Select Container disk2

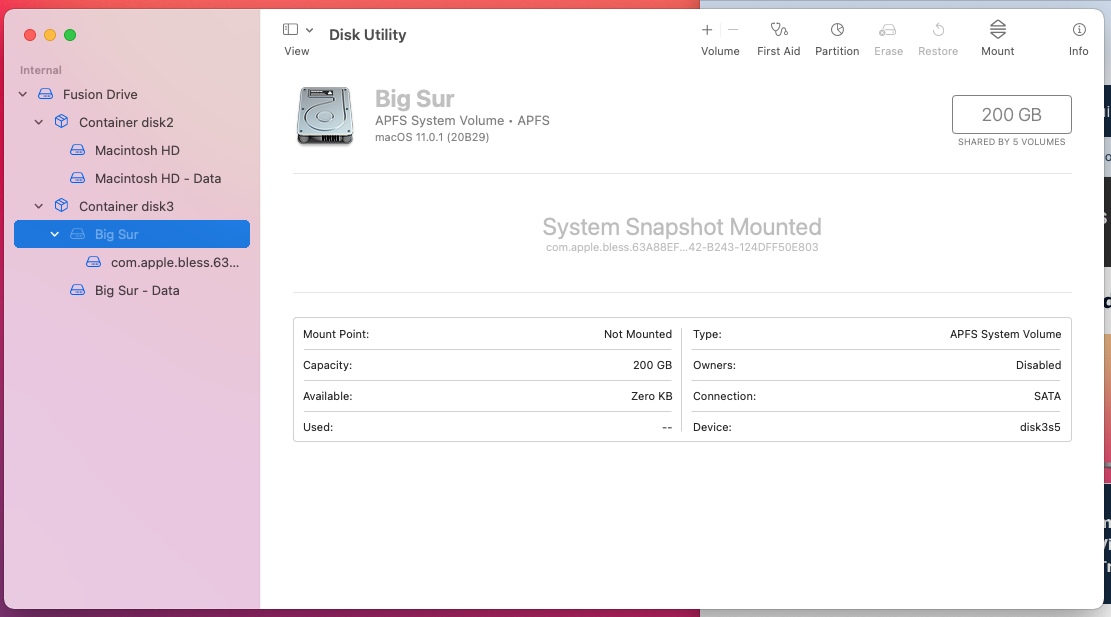126,122
